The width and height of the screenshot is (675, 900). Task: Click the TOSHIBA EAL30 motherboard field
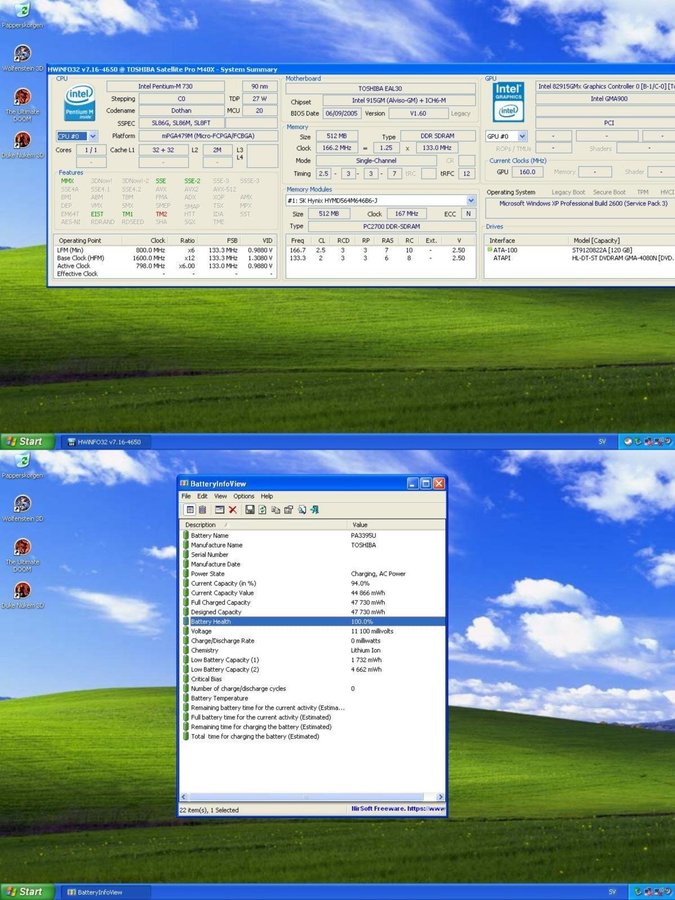(381, 88)
